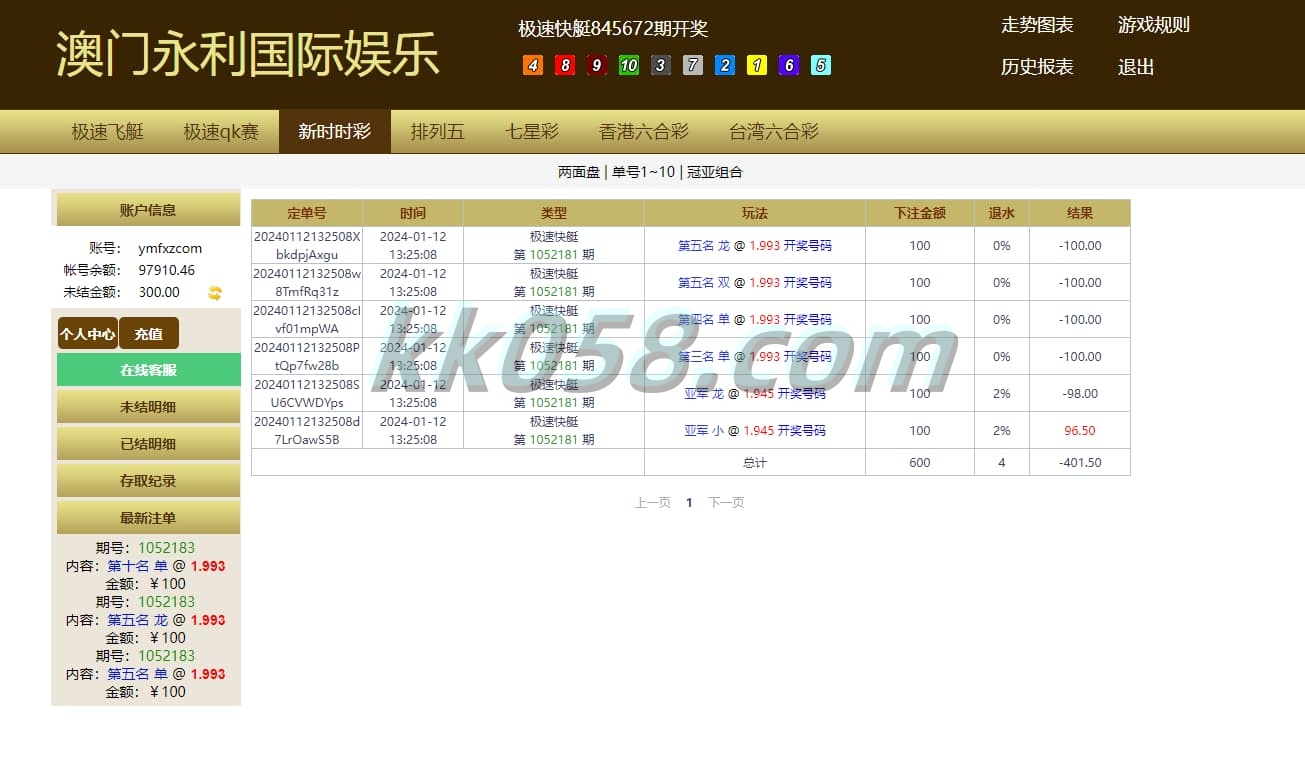Click the purple lottery ball number 6
1305x767 pixels.
788,65
